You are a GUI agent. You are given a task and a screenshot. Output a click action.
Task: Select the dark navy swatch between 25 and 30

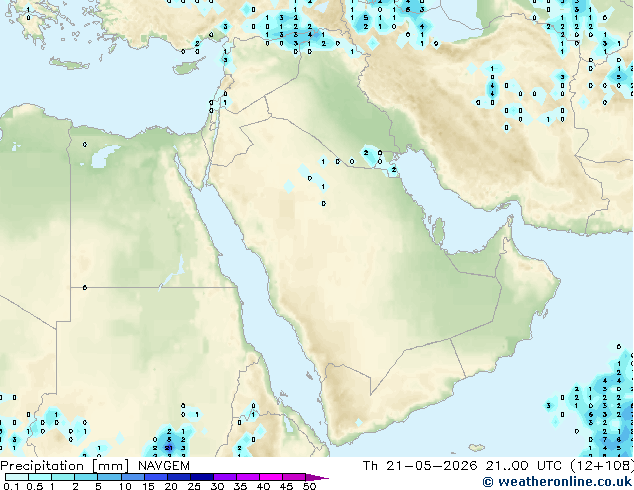(202, 477)
